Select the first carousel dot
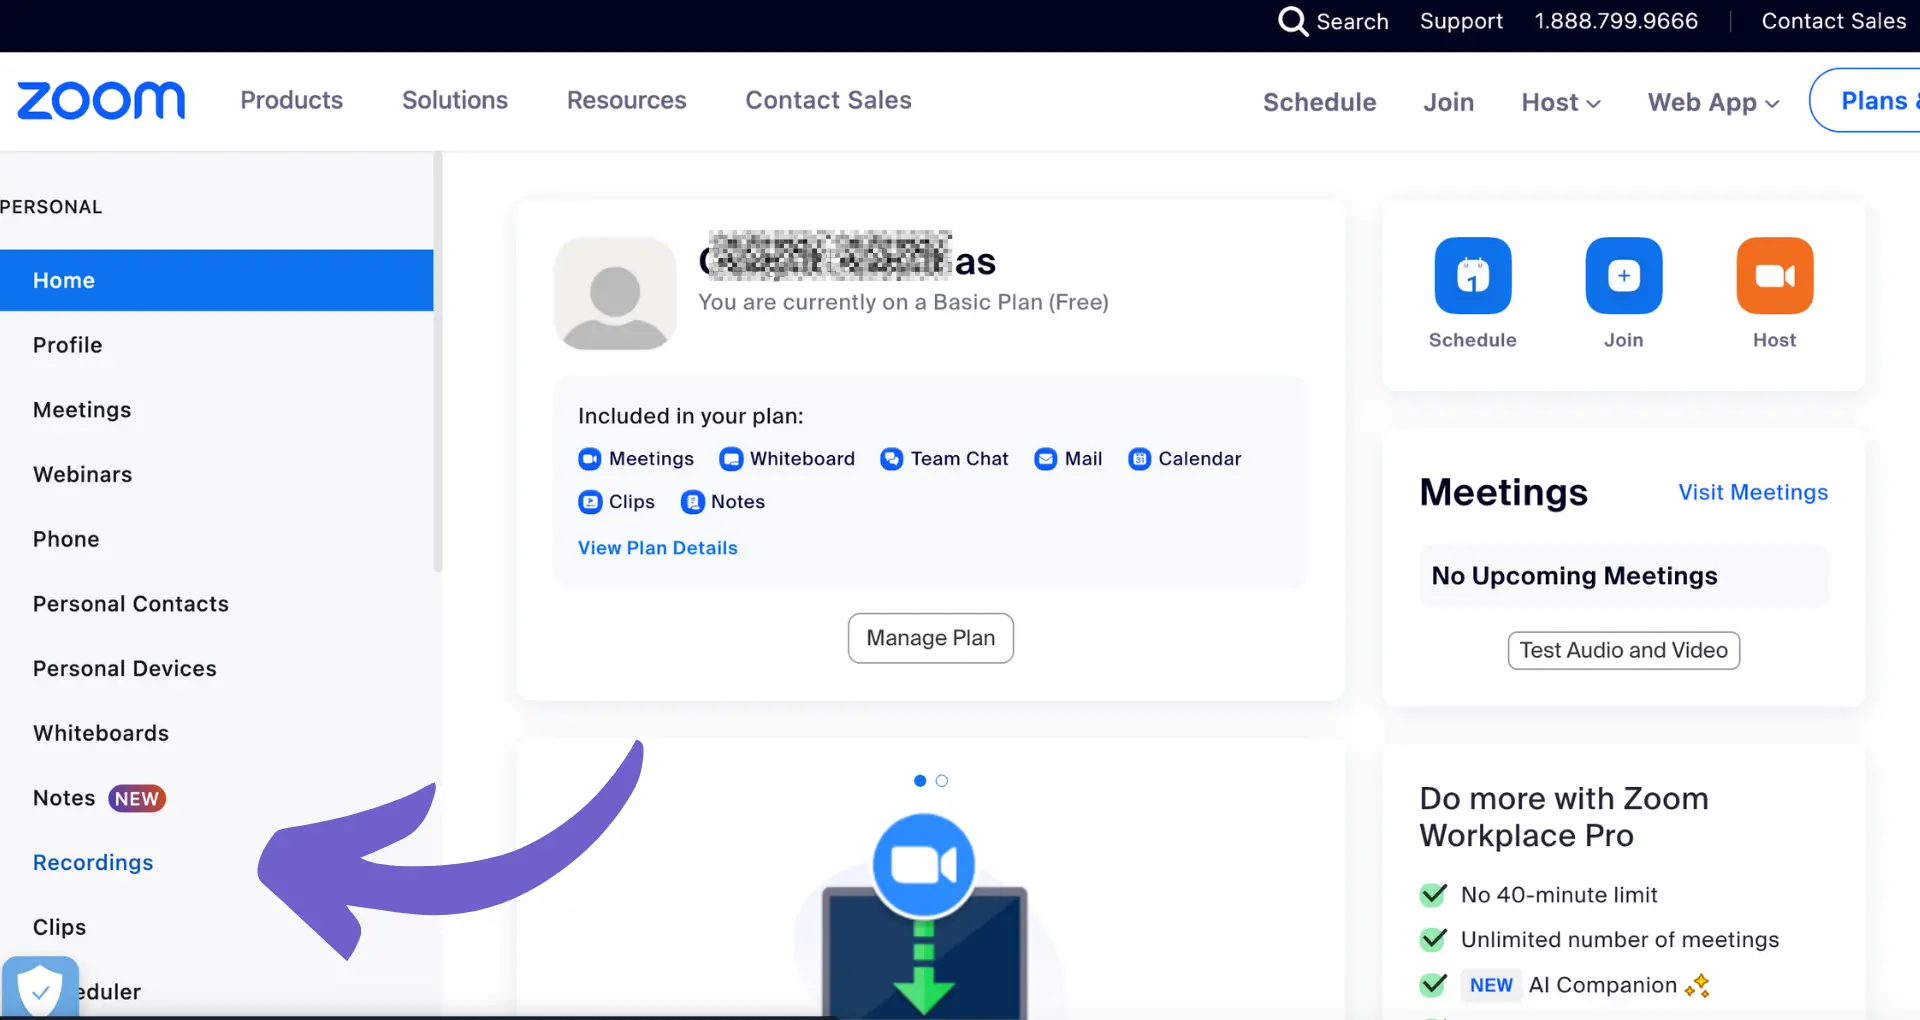1920x1020 pixels. coord(920,781)
